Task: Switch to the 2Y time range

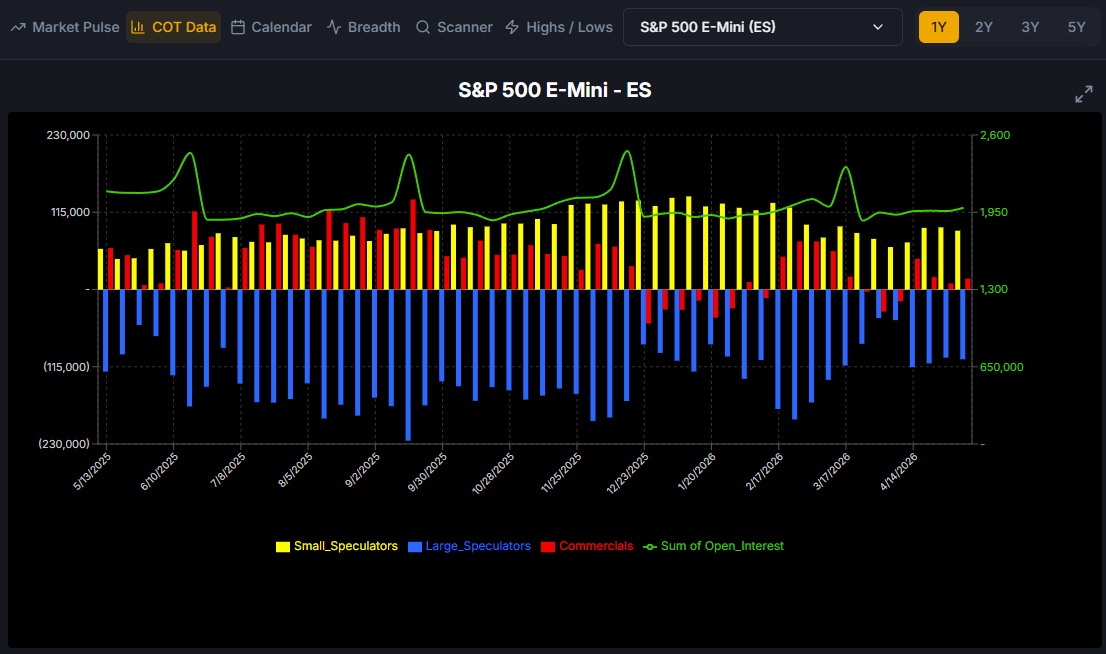Action: click(983, 27)
